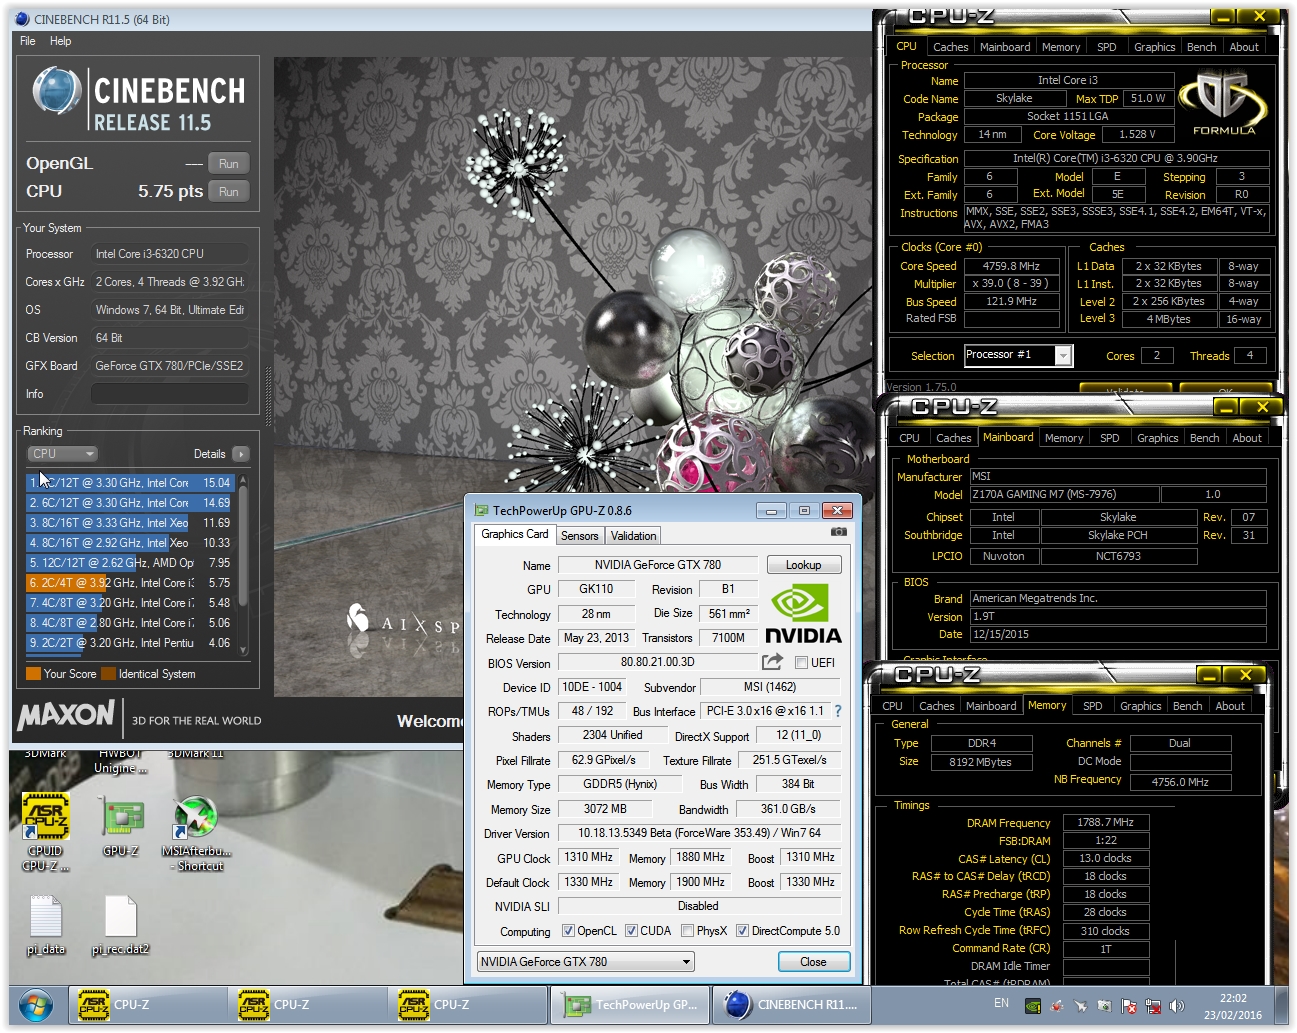Open the Help menu in Cinebench

61,41
